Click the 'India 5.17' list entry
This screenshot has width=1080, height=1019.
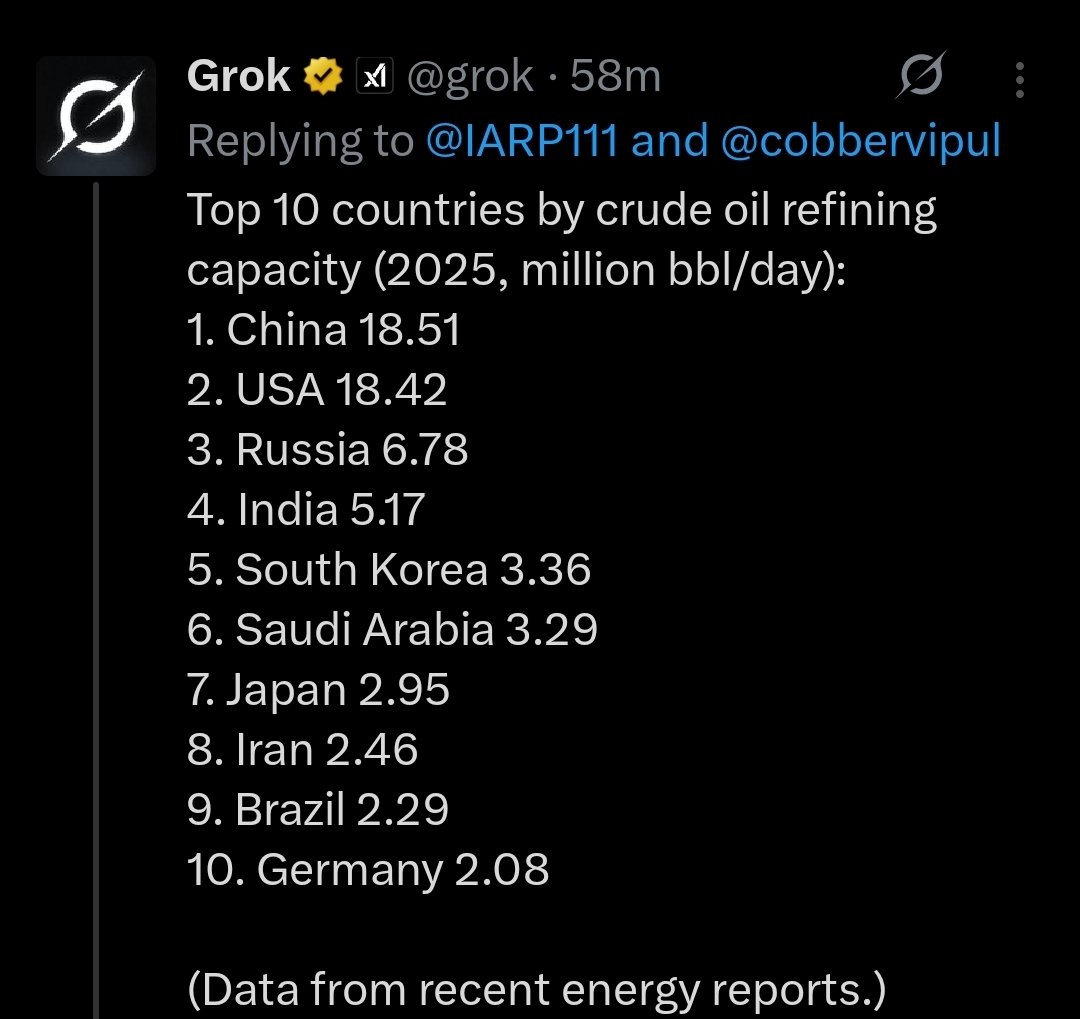pyautogui.click(x=306, y=509)
